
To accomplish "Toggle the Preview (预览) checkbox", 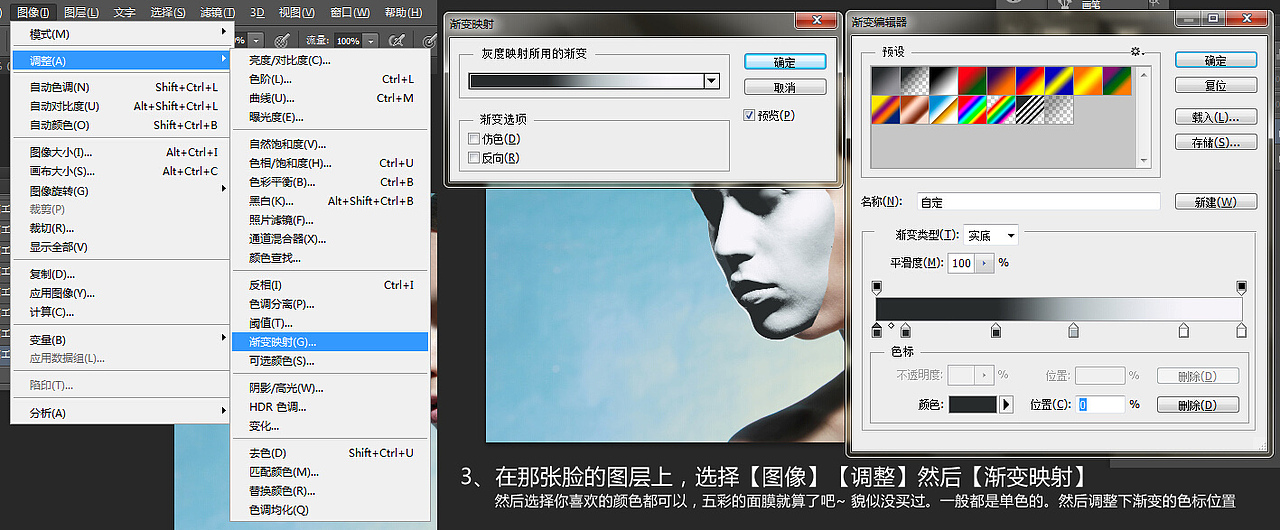I will point(750,115).
